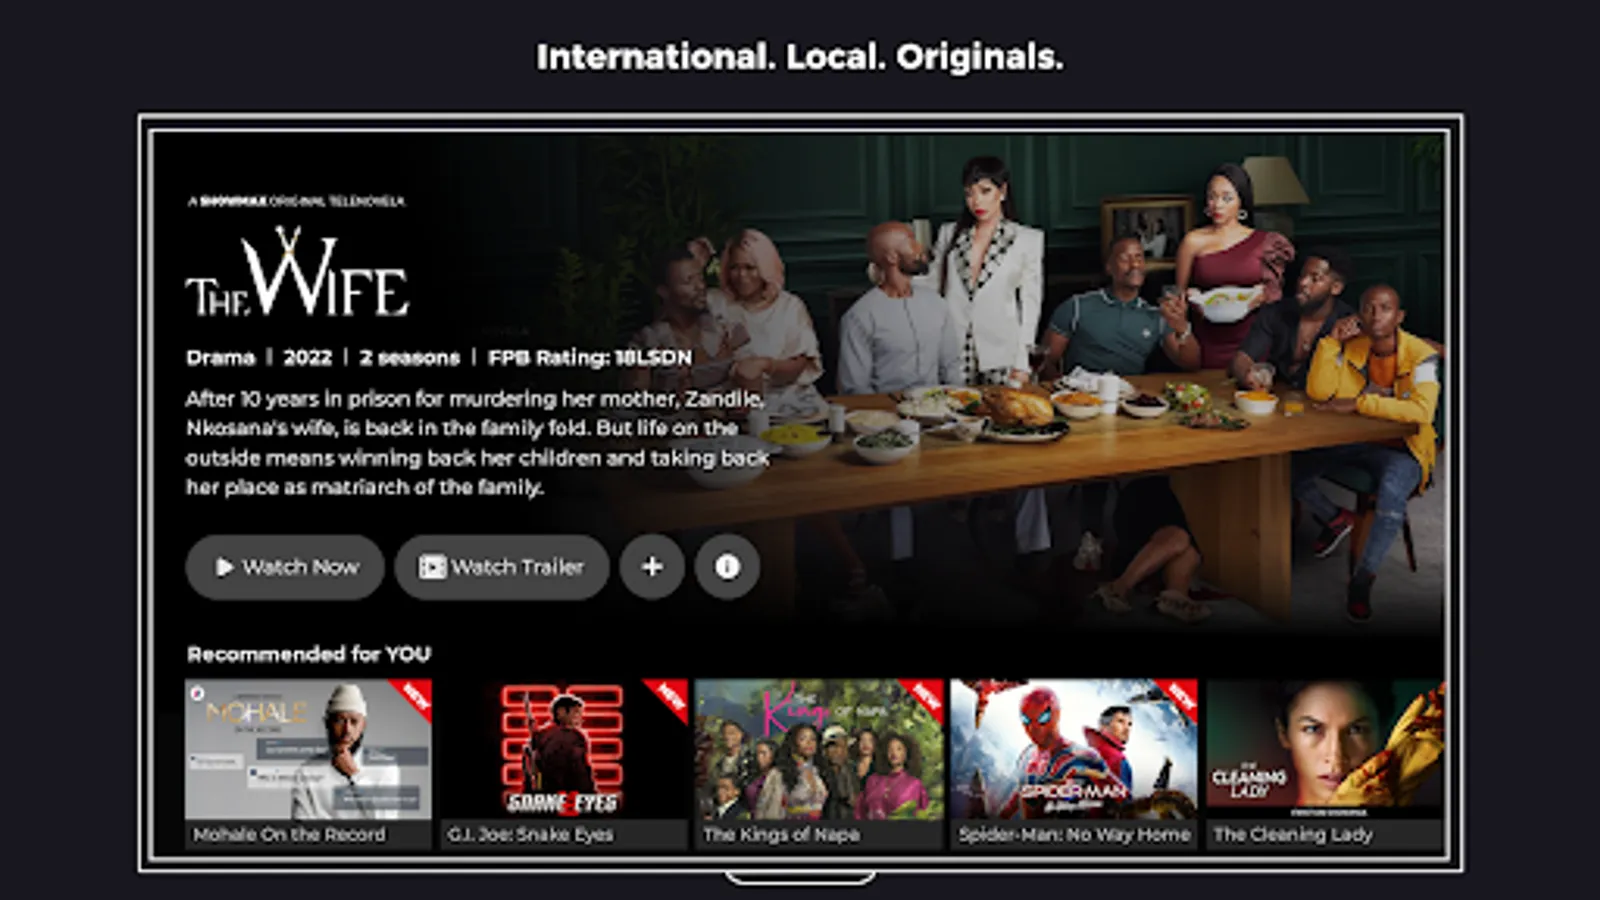Open Spider-Man: No Way Home poster
This screenshot has width=1600, height=900.
(x=1074, y=750)
